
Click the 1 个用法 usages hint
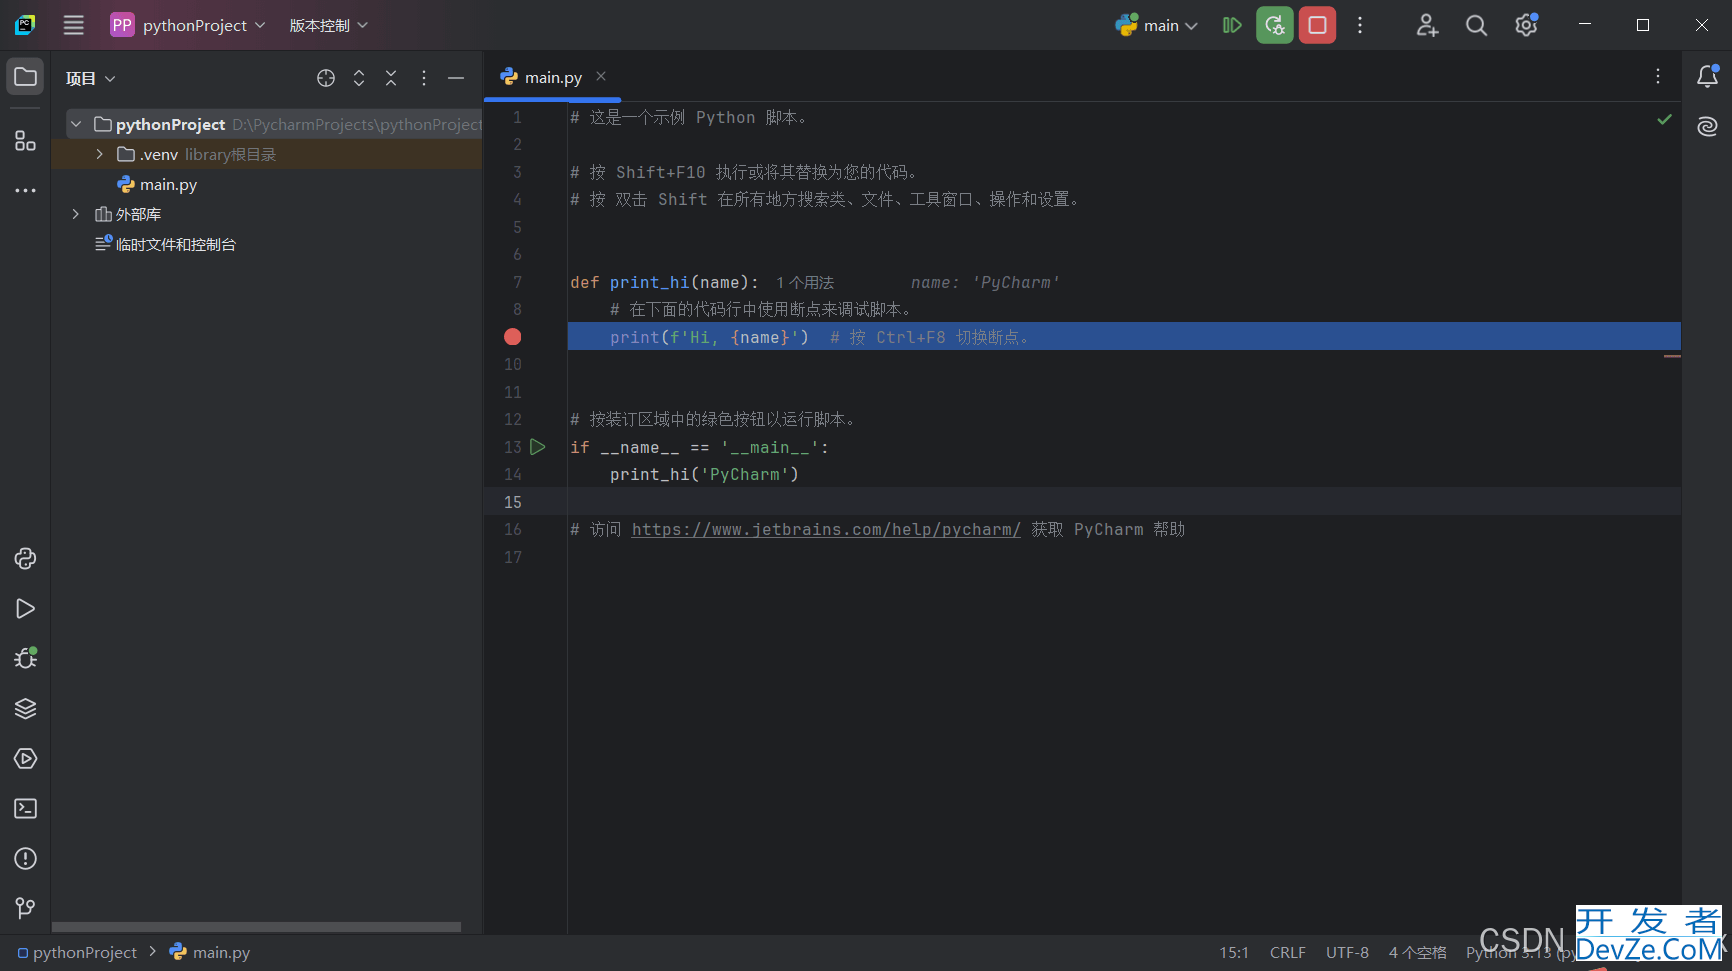805,283
